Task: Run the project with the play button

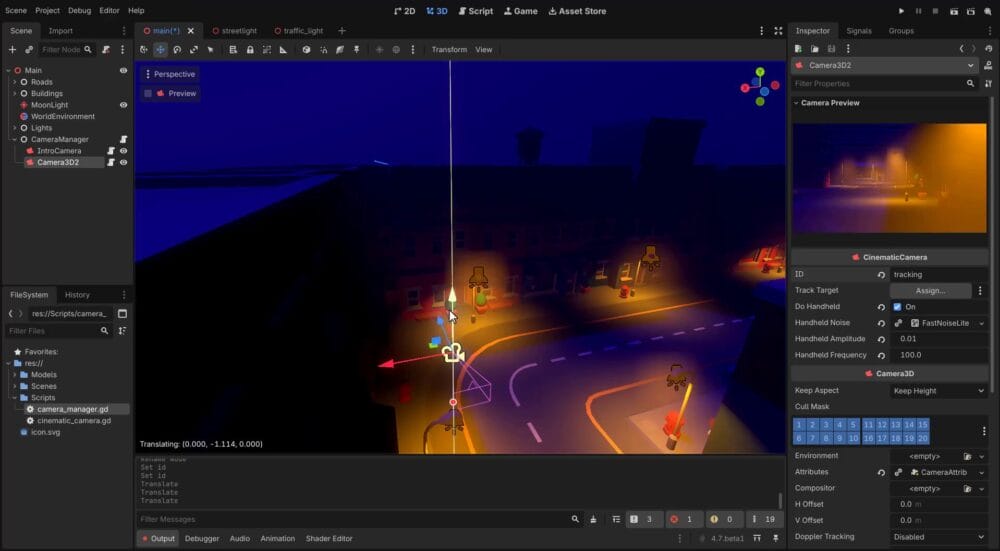Action: pyautogui.click(x=901, y=11)
